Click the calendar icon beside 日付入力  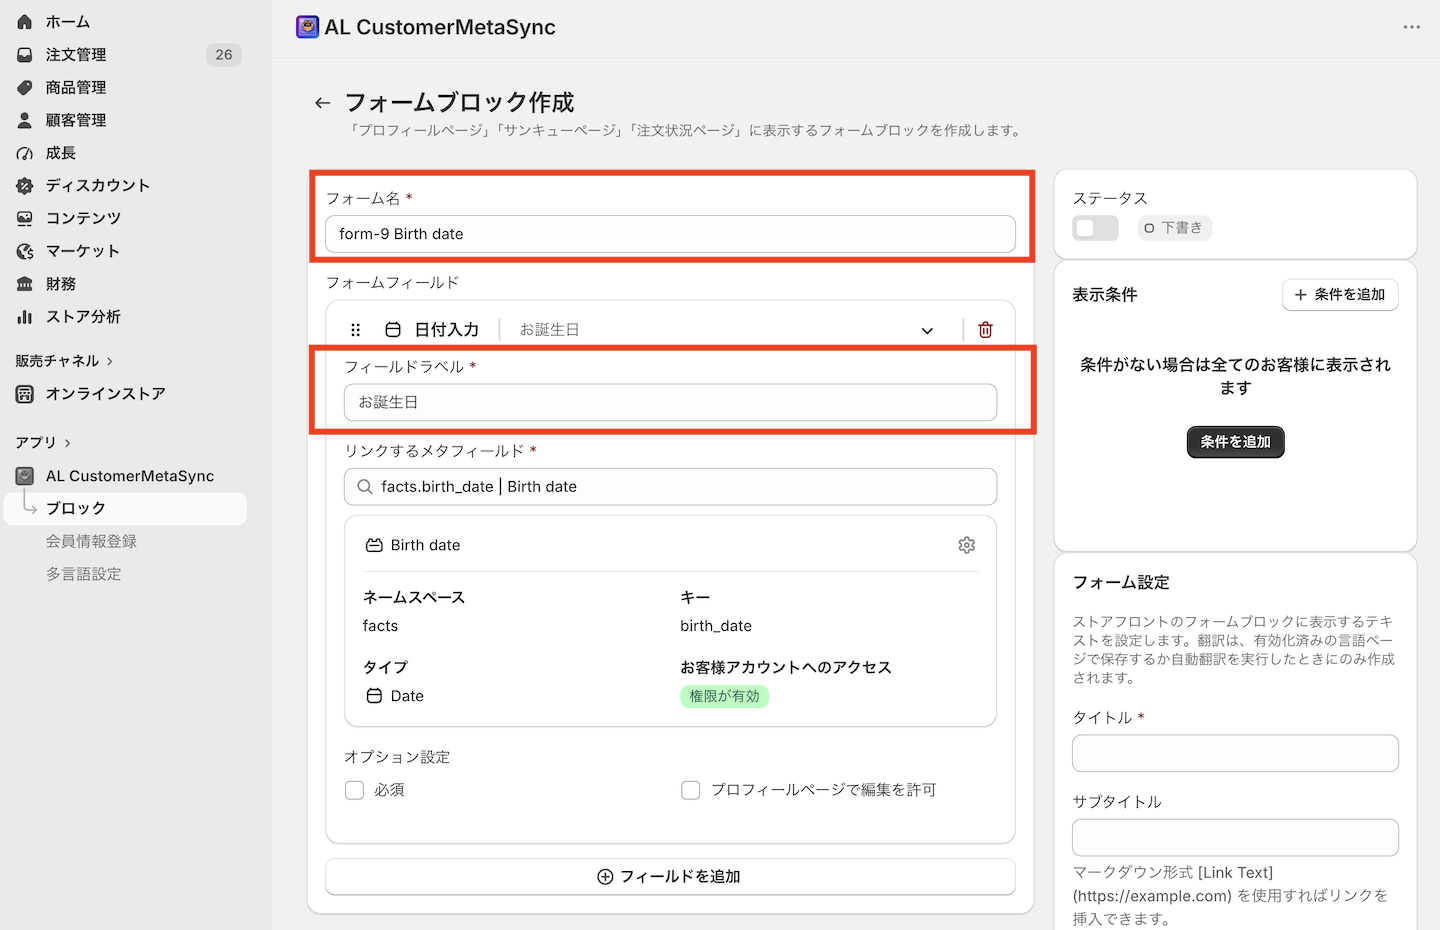coord(393,330)
